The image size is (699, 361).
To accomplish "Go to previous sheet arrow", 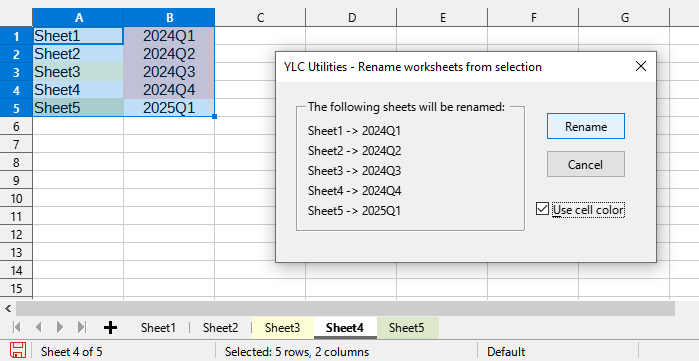I will (x=38, y=328).
